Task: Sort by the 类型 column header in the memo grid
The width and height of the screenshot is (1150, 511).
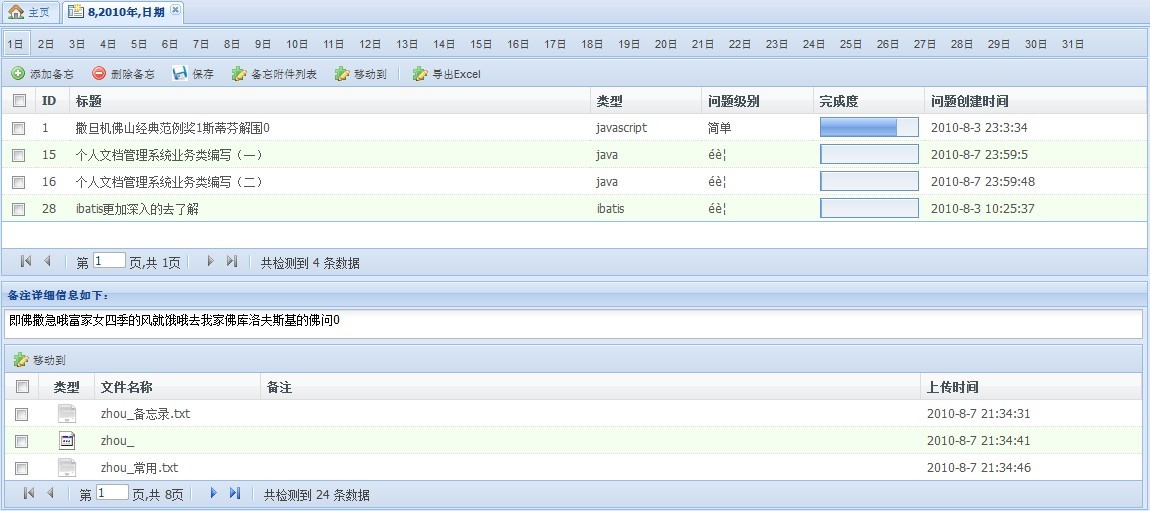Action: [645, 101]
